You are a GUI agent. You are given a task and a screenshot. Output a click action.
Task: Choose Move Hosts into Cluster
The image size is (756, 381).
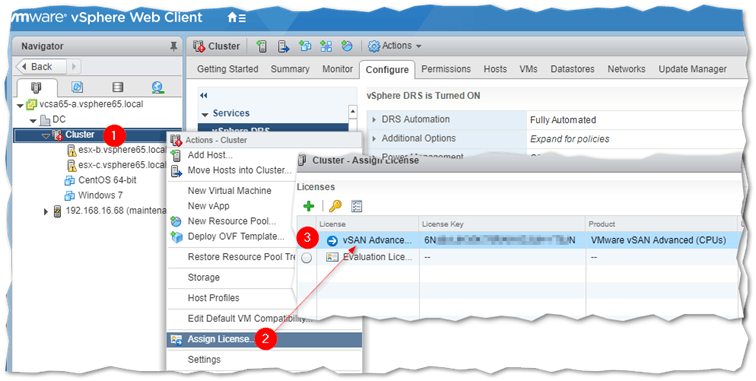coord(240,170)
